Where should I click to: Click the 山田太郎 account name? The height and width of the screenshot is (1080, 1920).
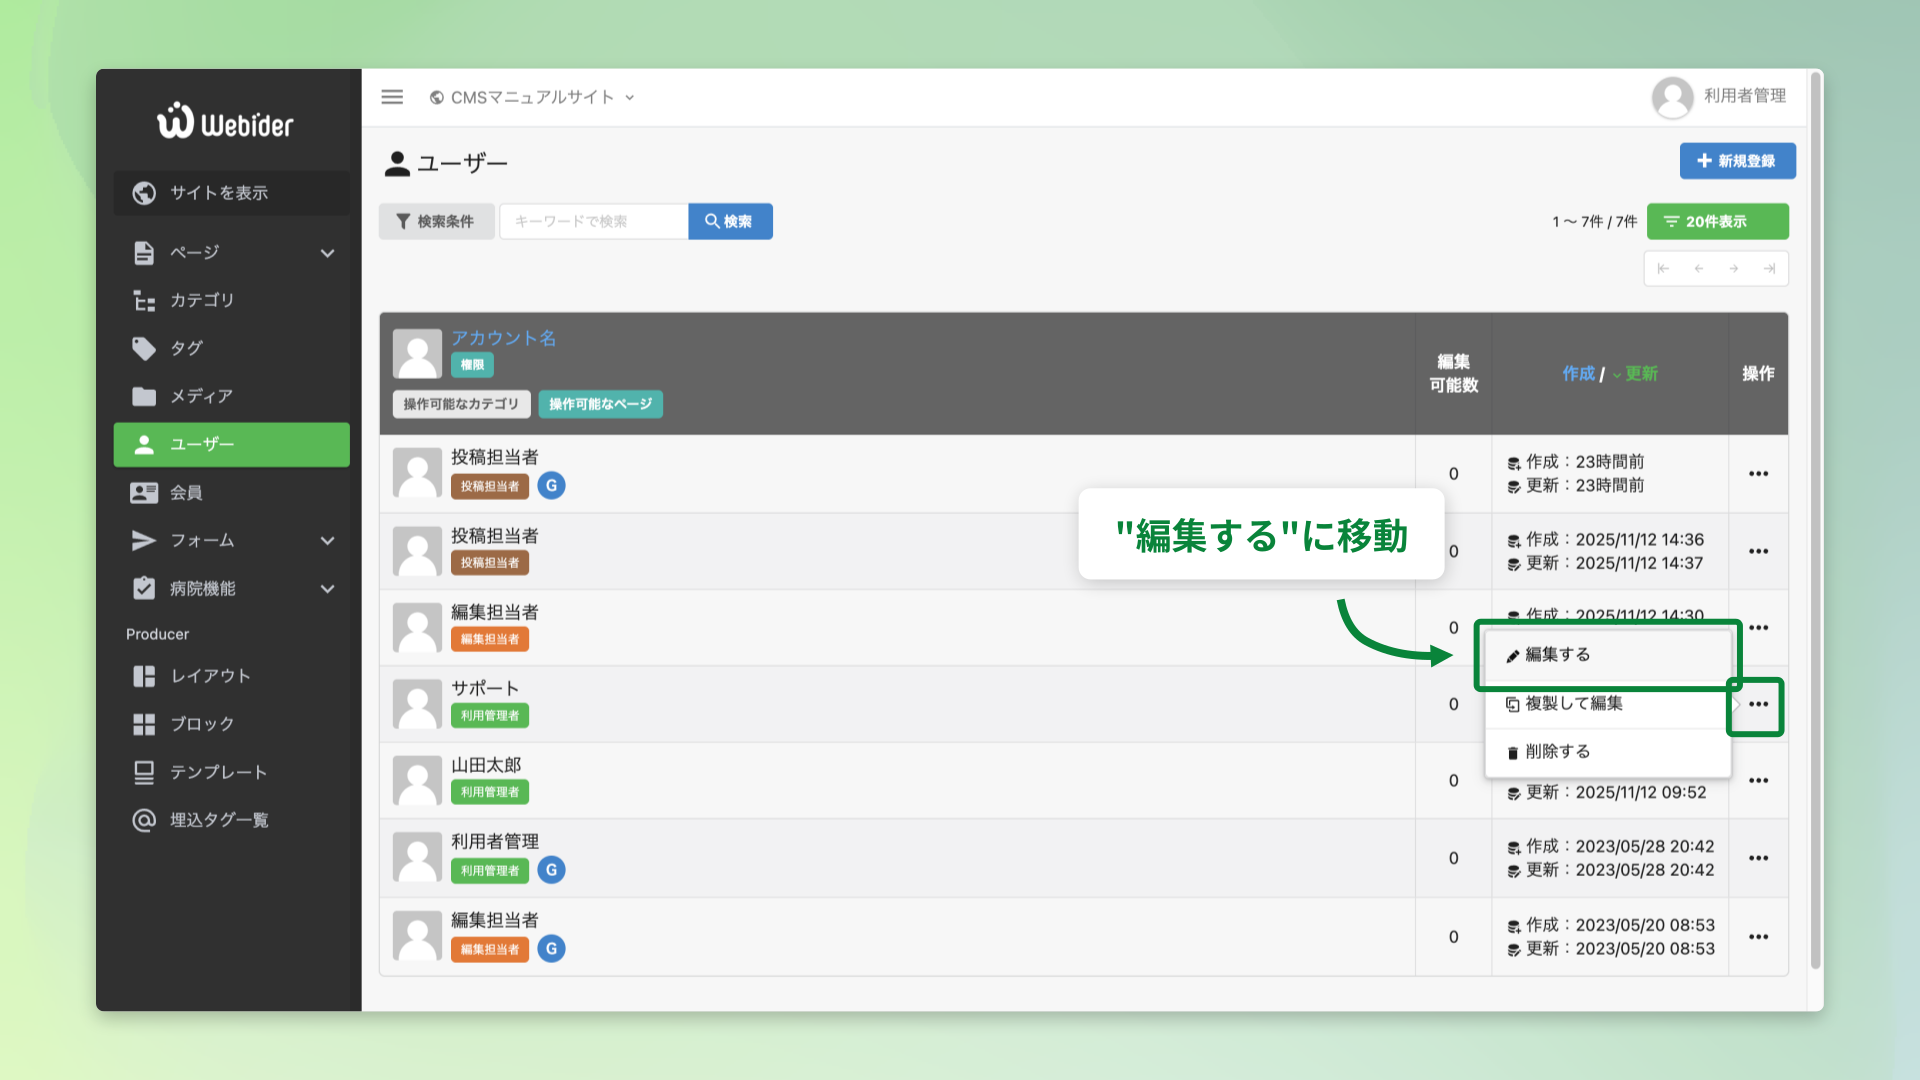click(x=486, y=765)
